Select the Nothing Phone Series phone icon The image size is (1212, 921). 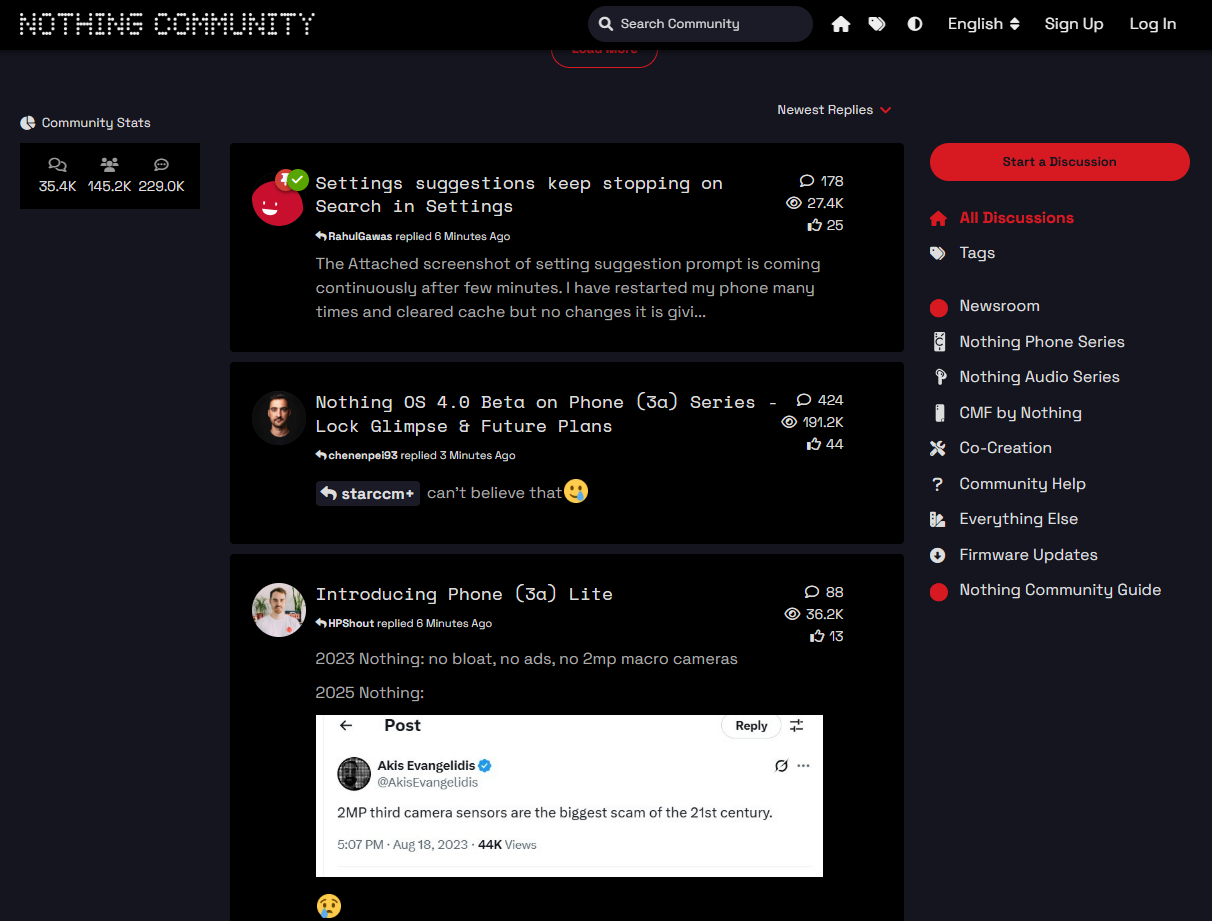938,341
